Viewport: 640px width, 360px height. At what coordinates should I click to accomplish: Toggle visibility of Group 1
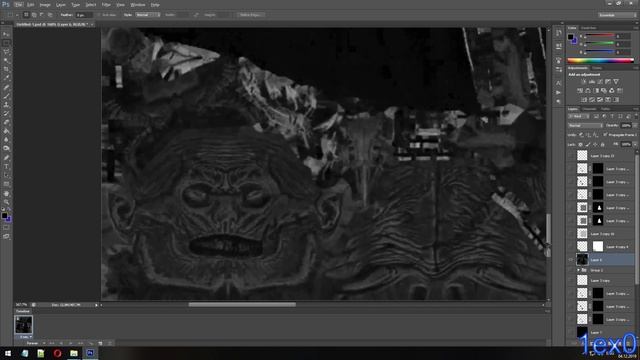pos(571,270)
